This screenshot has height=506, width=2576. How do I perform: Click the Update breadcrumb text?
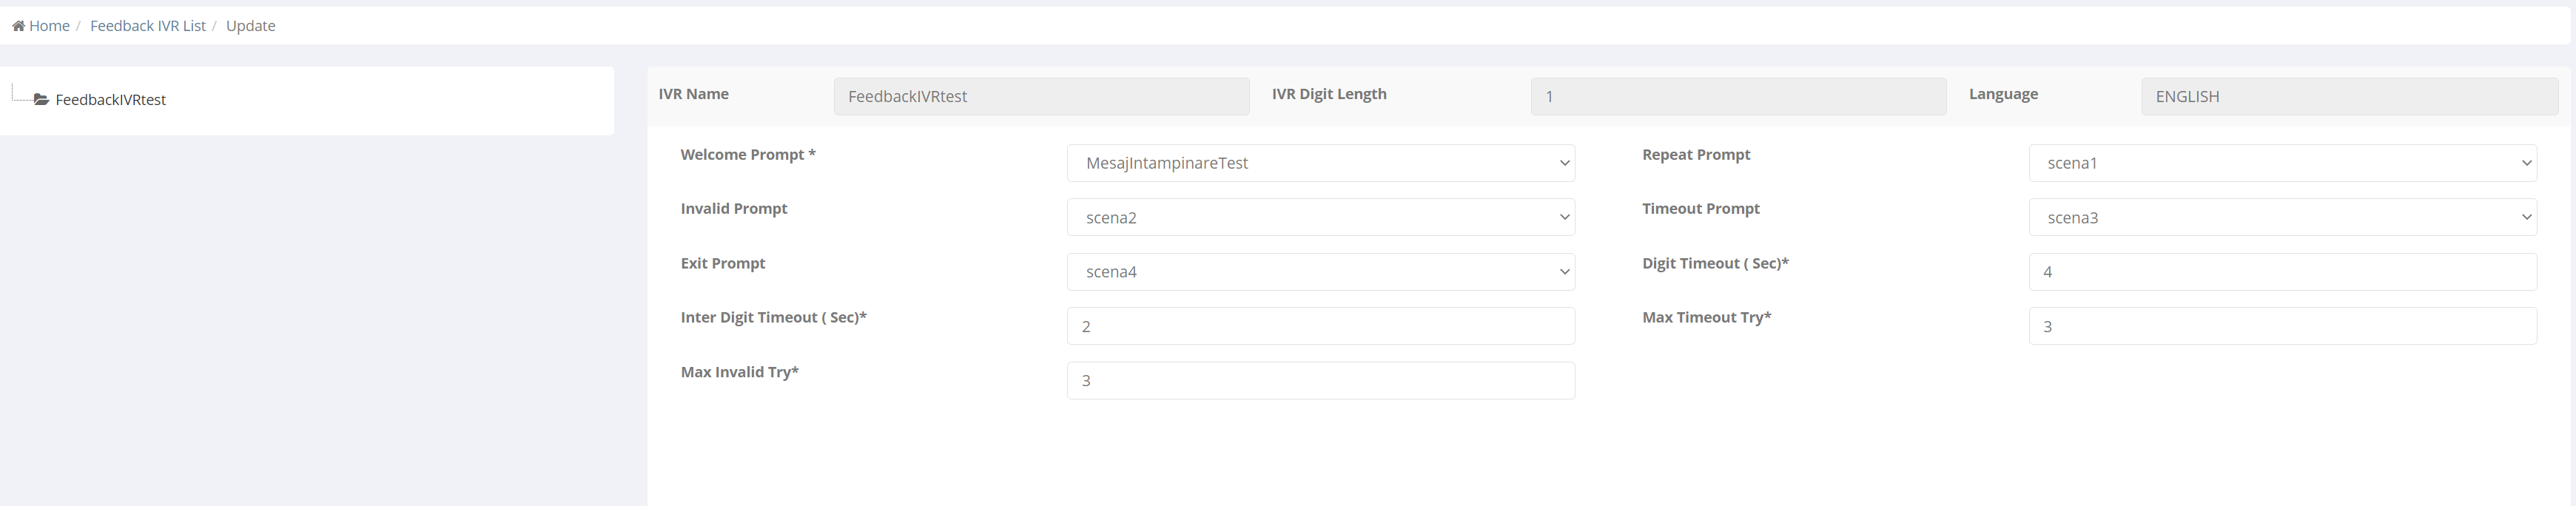[250, 26]
